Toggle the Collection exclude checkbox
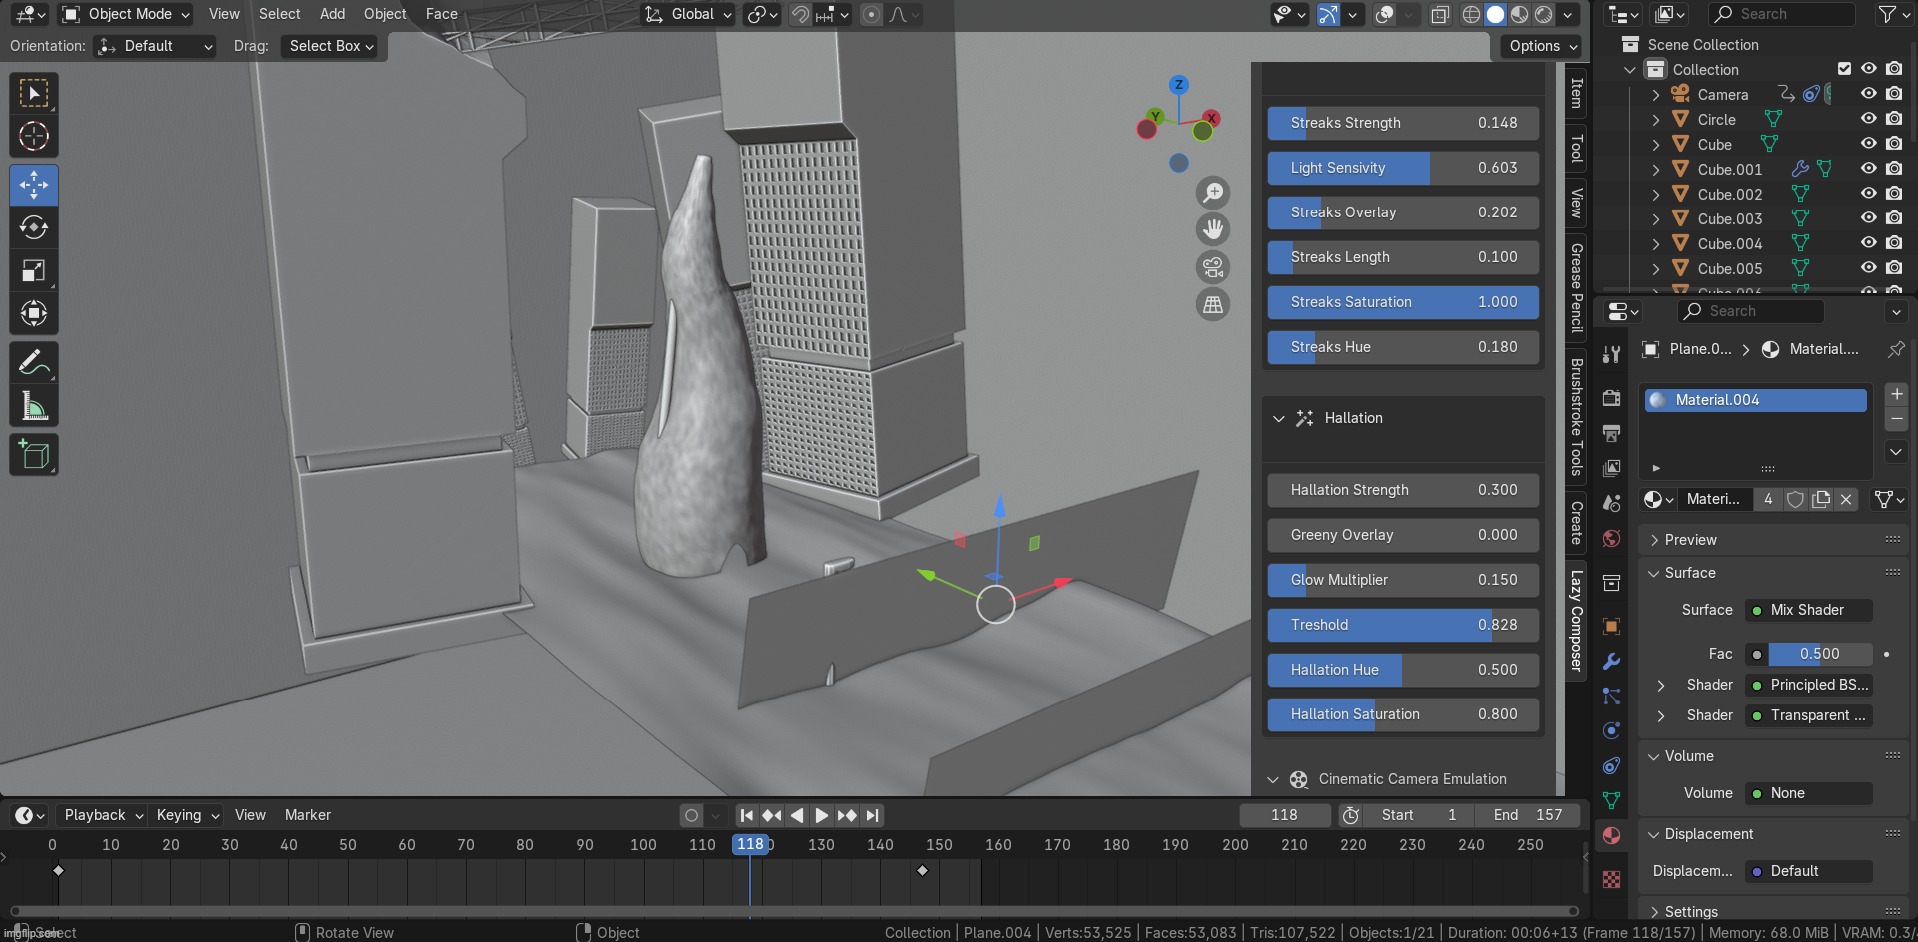The image size is (1918, 942). [1844, 69]
